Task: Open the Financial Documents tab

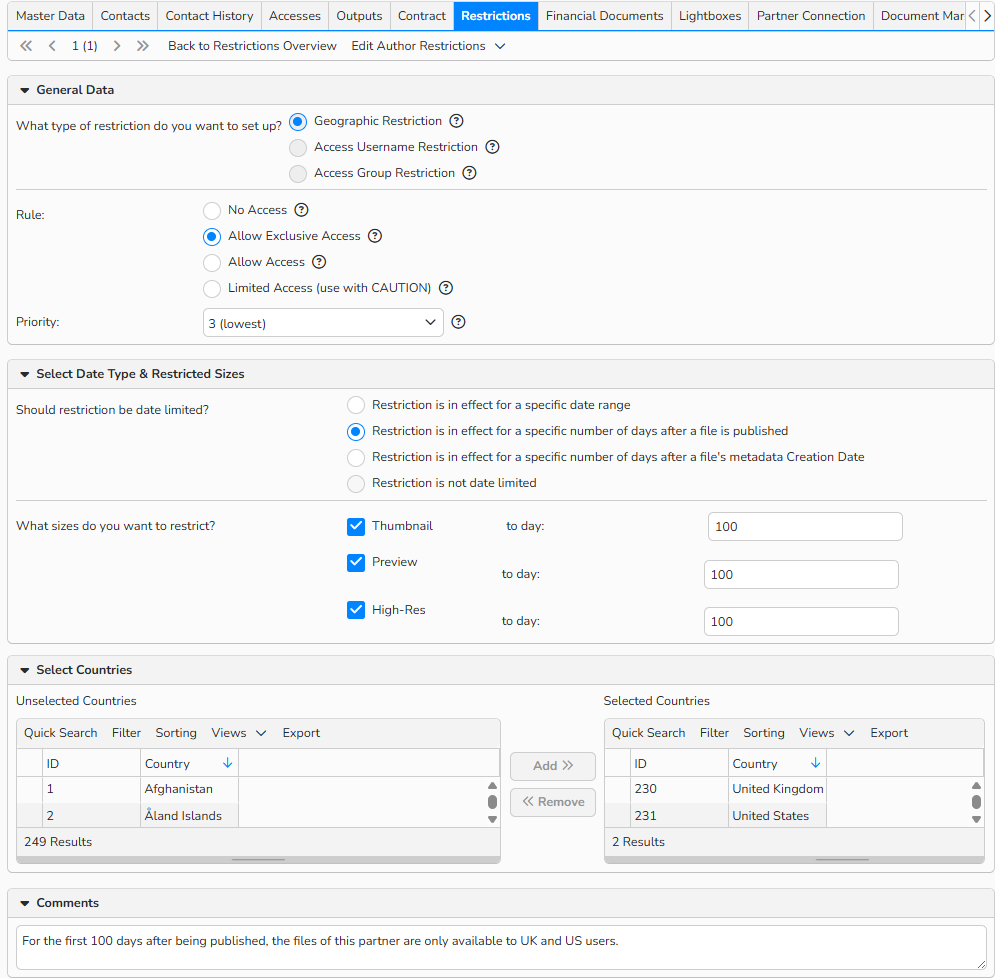Action: [604, 16]
